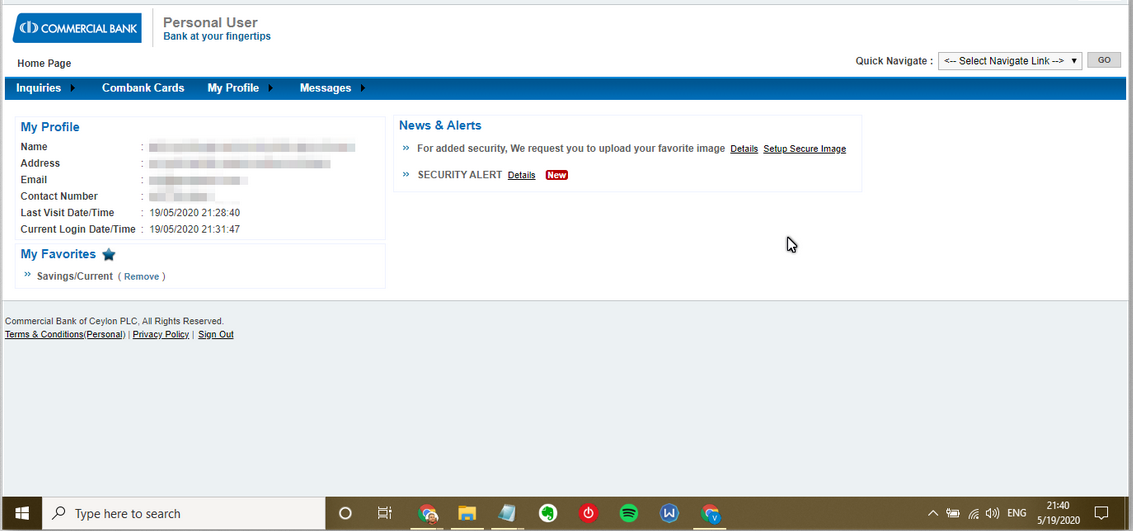Click bullet arrow beside added security notice
1133x531 pixels.
point(406,147)
